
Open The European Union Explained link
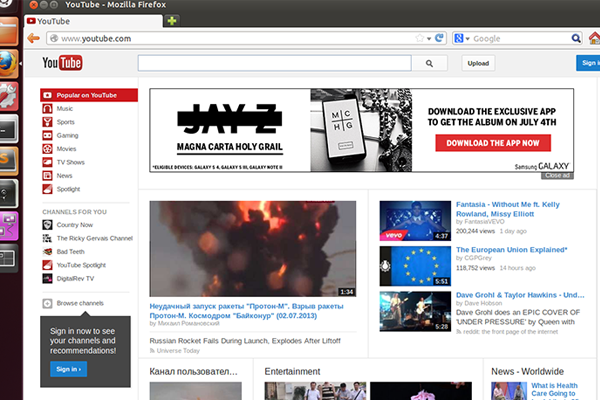tap(511, 250)
